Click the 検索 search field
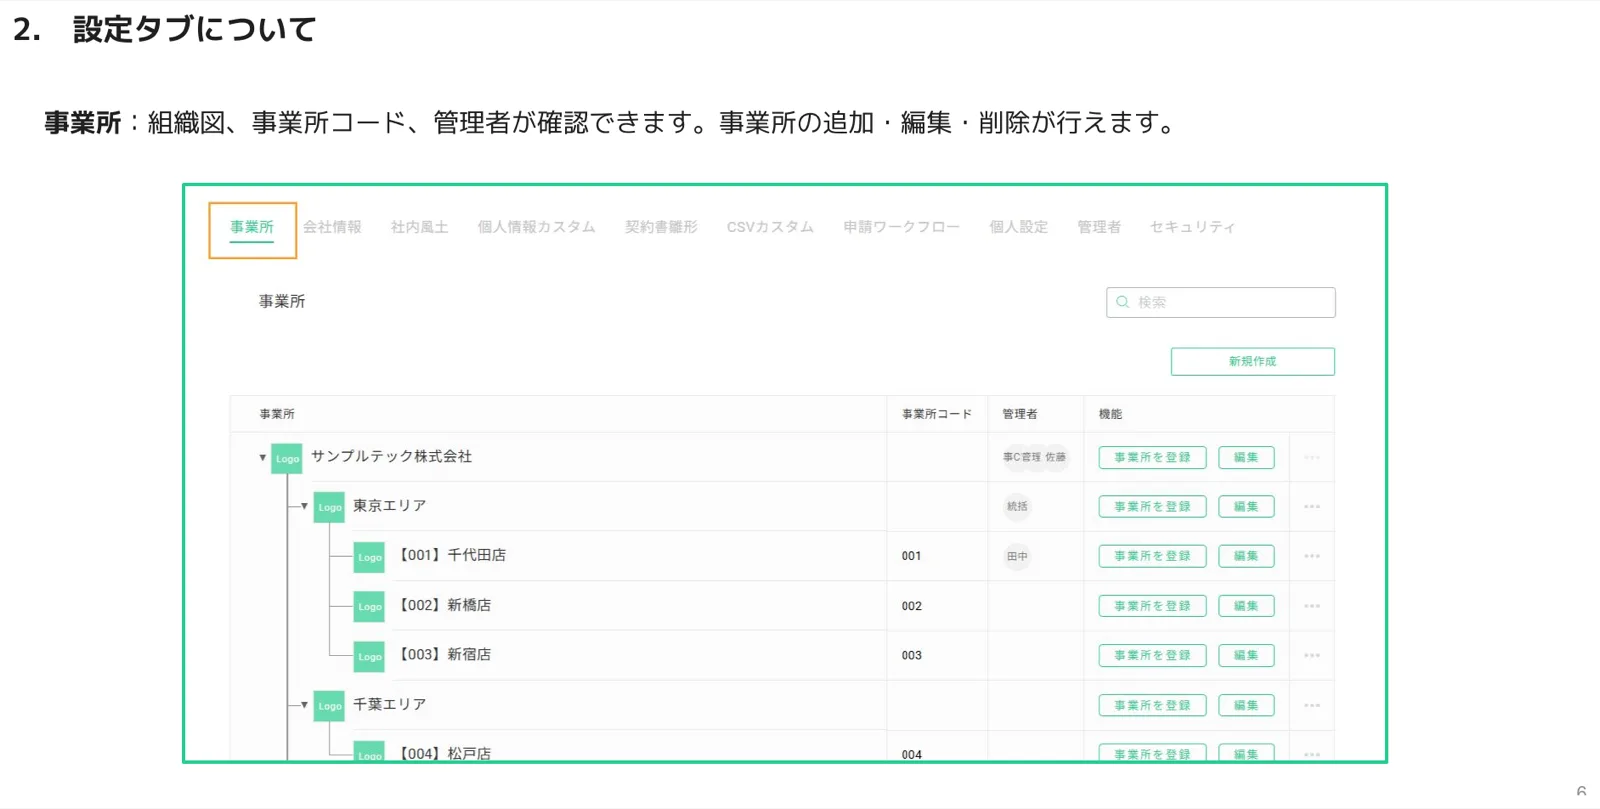Image resolution: width=1600 pixels, height=809 pixels. 1221,302
